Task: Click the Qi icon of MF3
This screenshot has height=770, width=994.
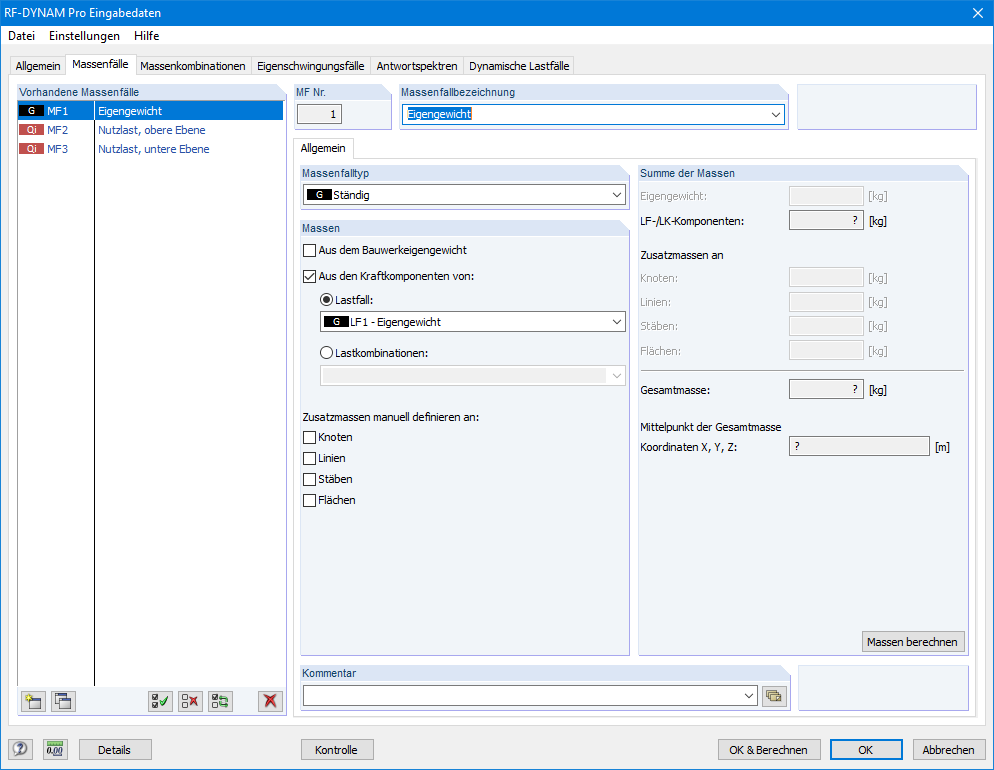Action: [32, 149]
